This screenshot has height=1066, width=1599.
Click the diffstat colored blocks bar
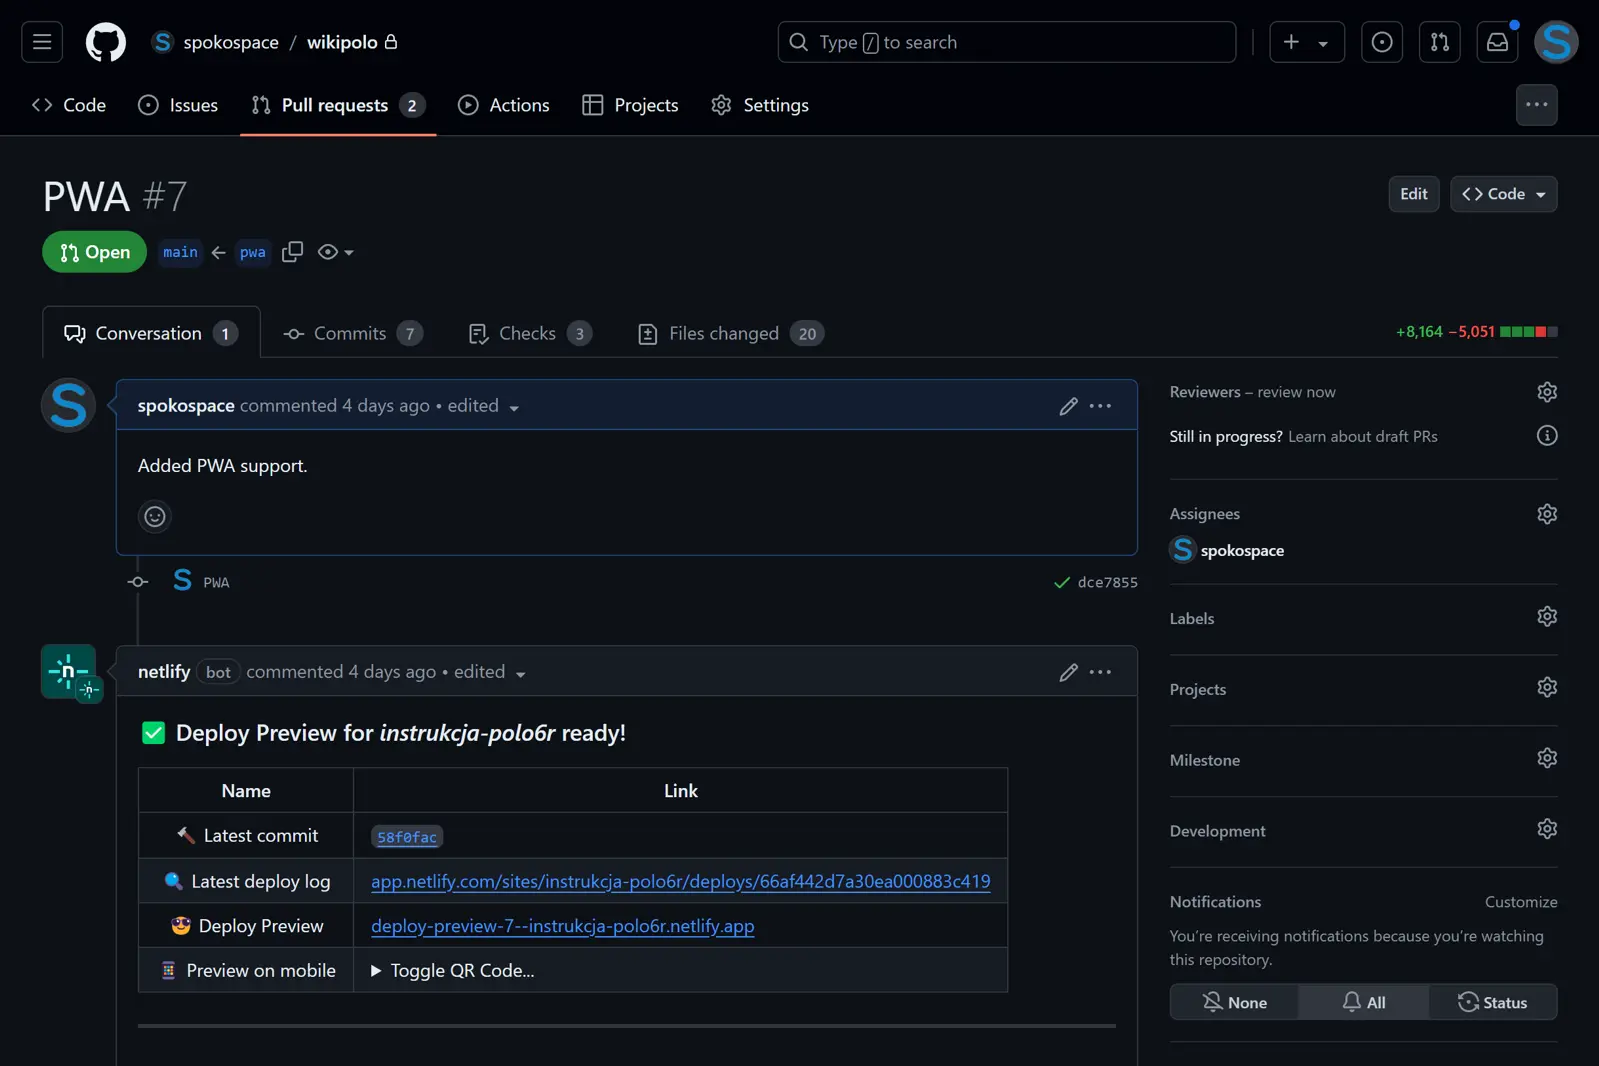[1528, 332]
